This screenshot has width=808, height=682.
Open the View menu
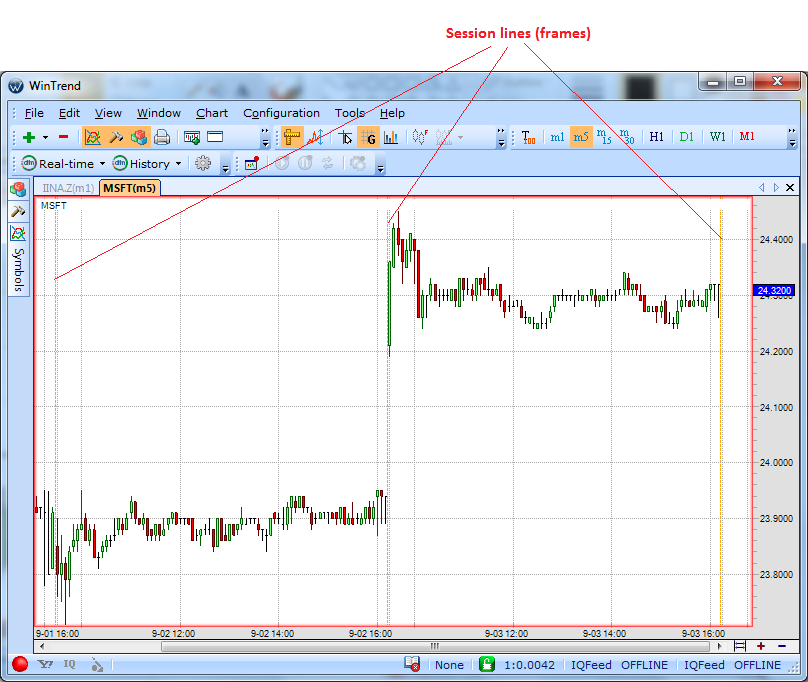[108, 113]
